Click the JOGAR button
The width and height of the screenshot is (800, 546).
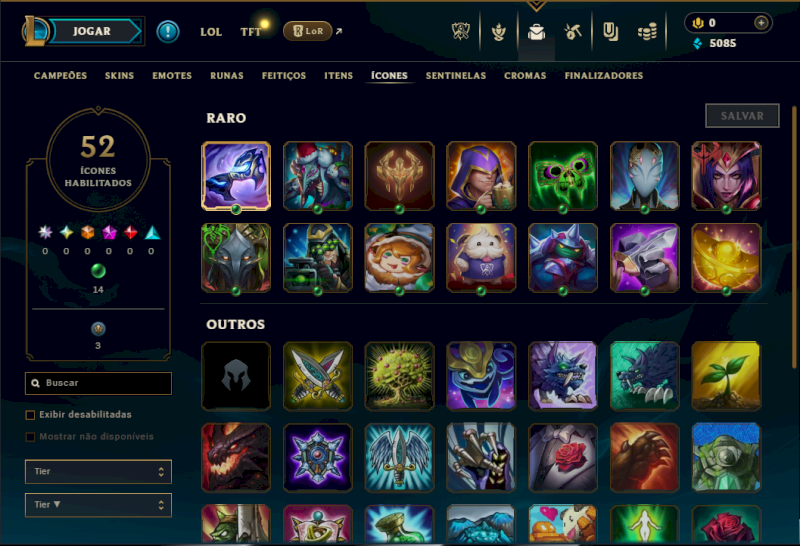point(94,31)
